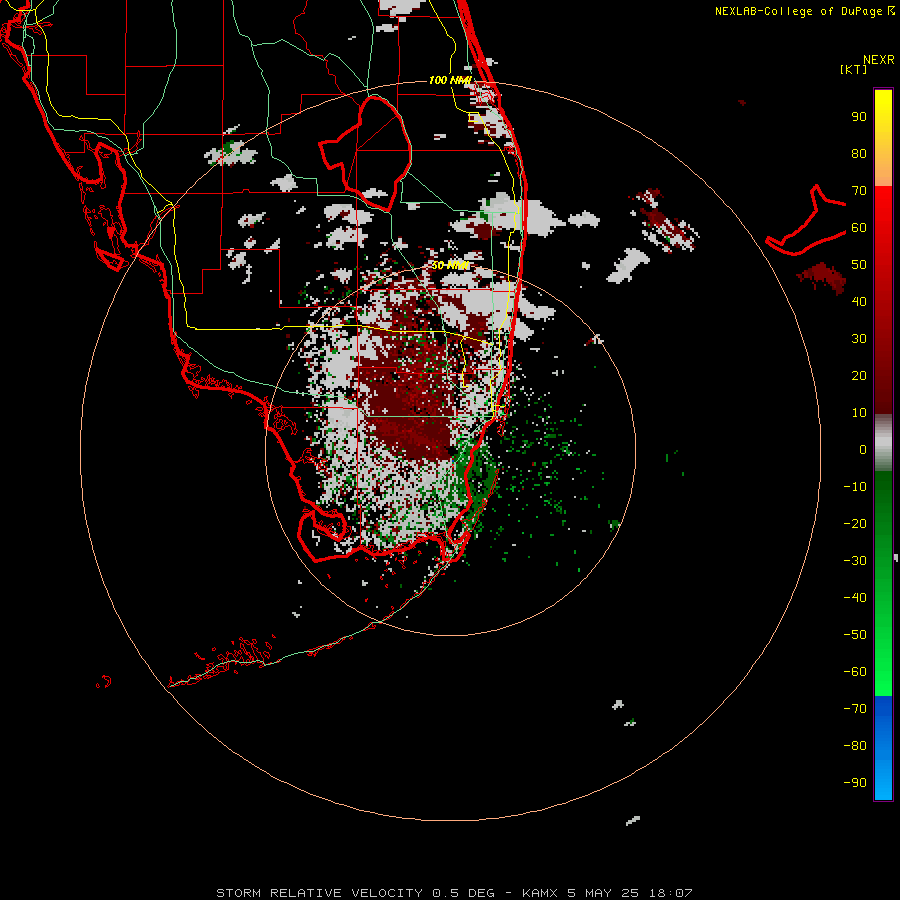The height and width of the screenshot is (900, 900).
Task: Click the positive 70 scale value
Action: pos(859,191)
